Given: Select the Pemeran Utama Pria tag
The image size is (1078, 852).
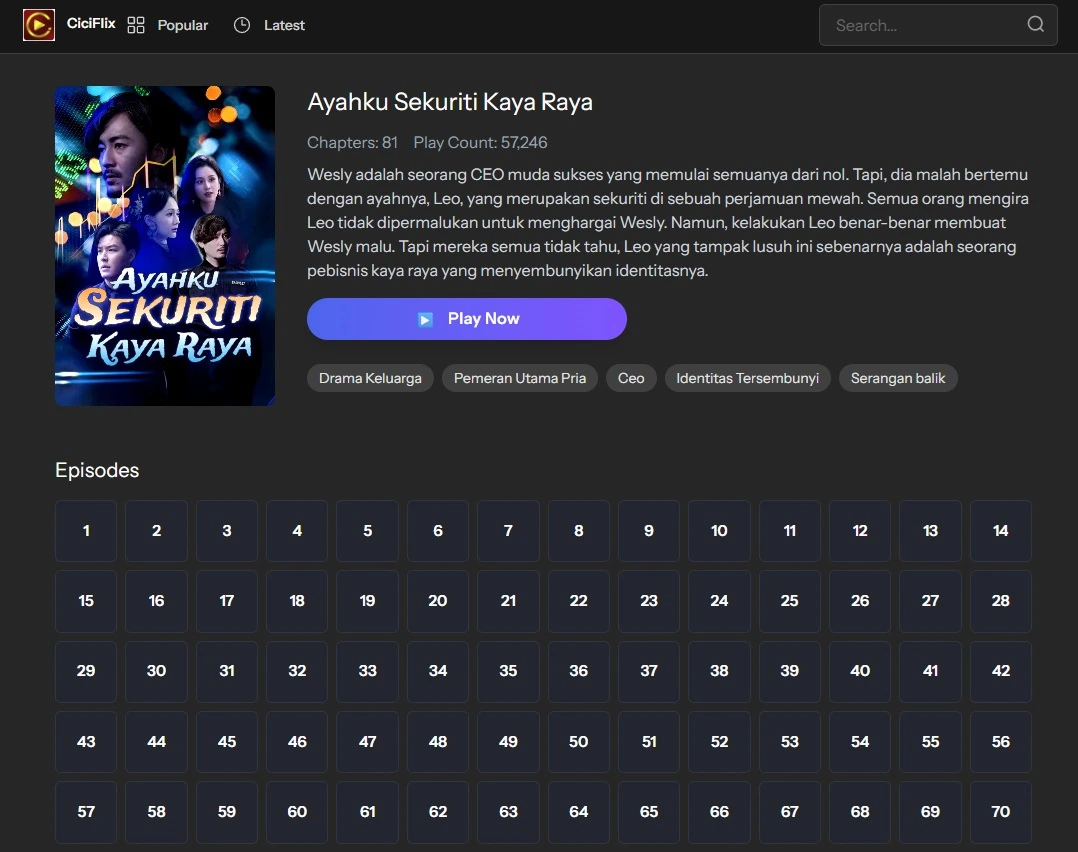Looking at the screenshot, I should coord(520,378).
